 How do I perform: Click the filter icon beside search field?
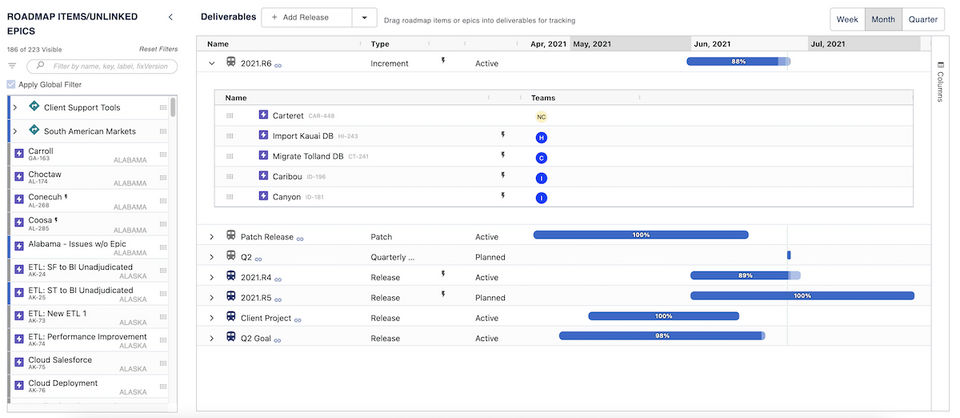pyautogui.click(x=12, y=66)
